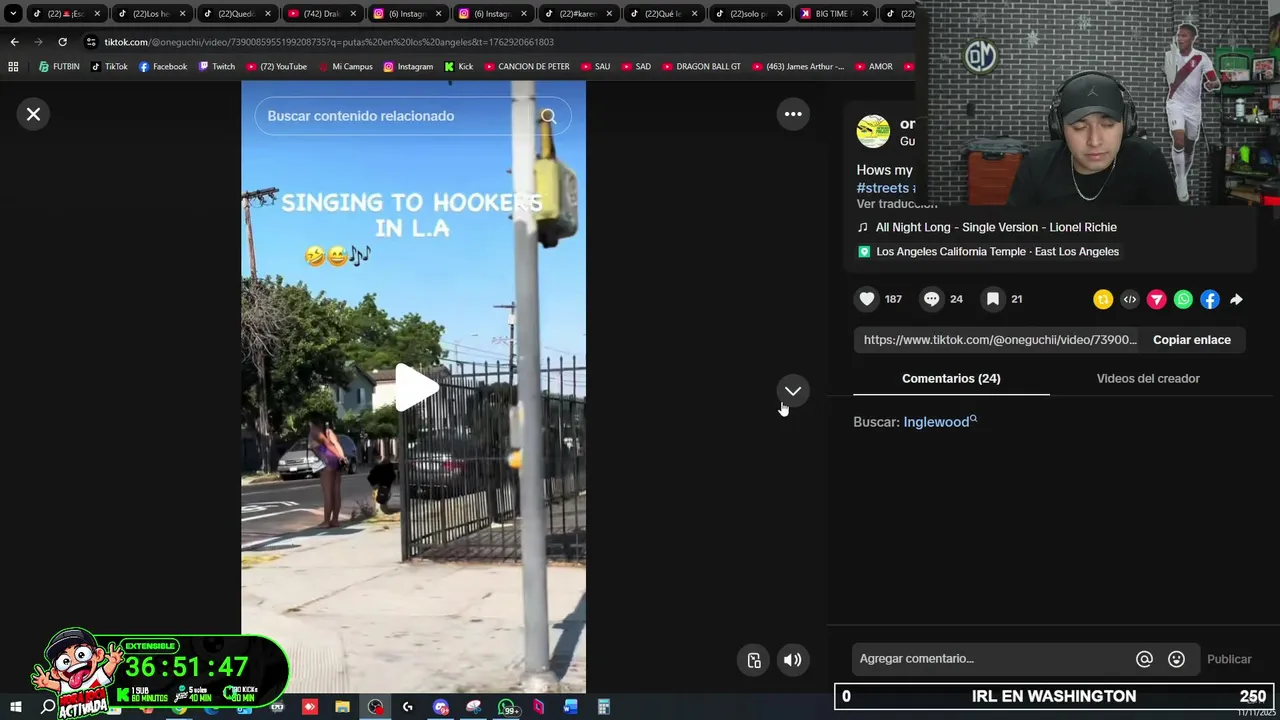1280x720 pixels.
Task: Get embed code with the embed icon
Action: 1130,299
